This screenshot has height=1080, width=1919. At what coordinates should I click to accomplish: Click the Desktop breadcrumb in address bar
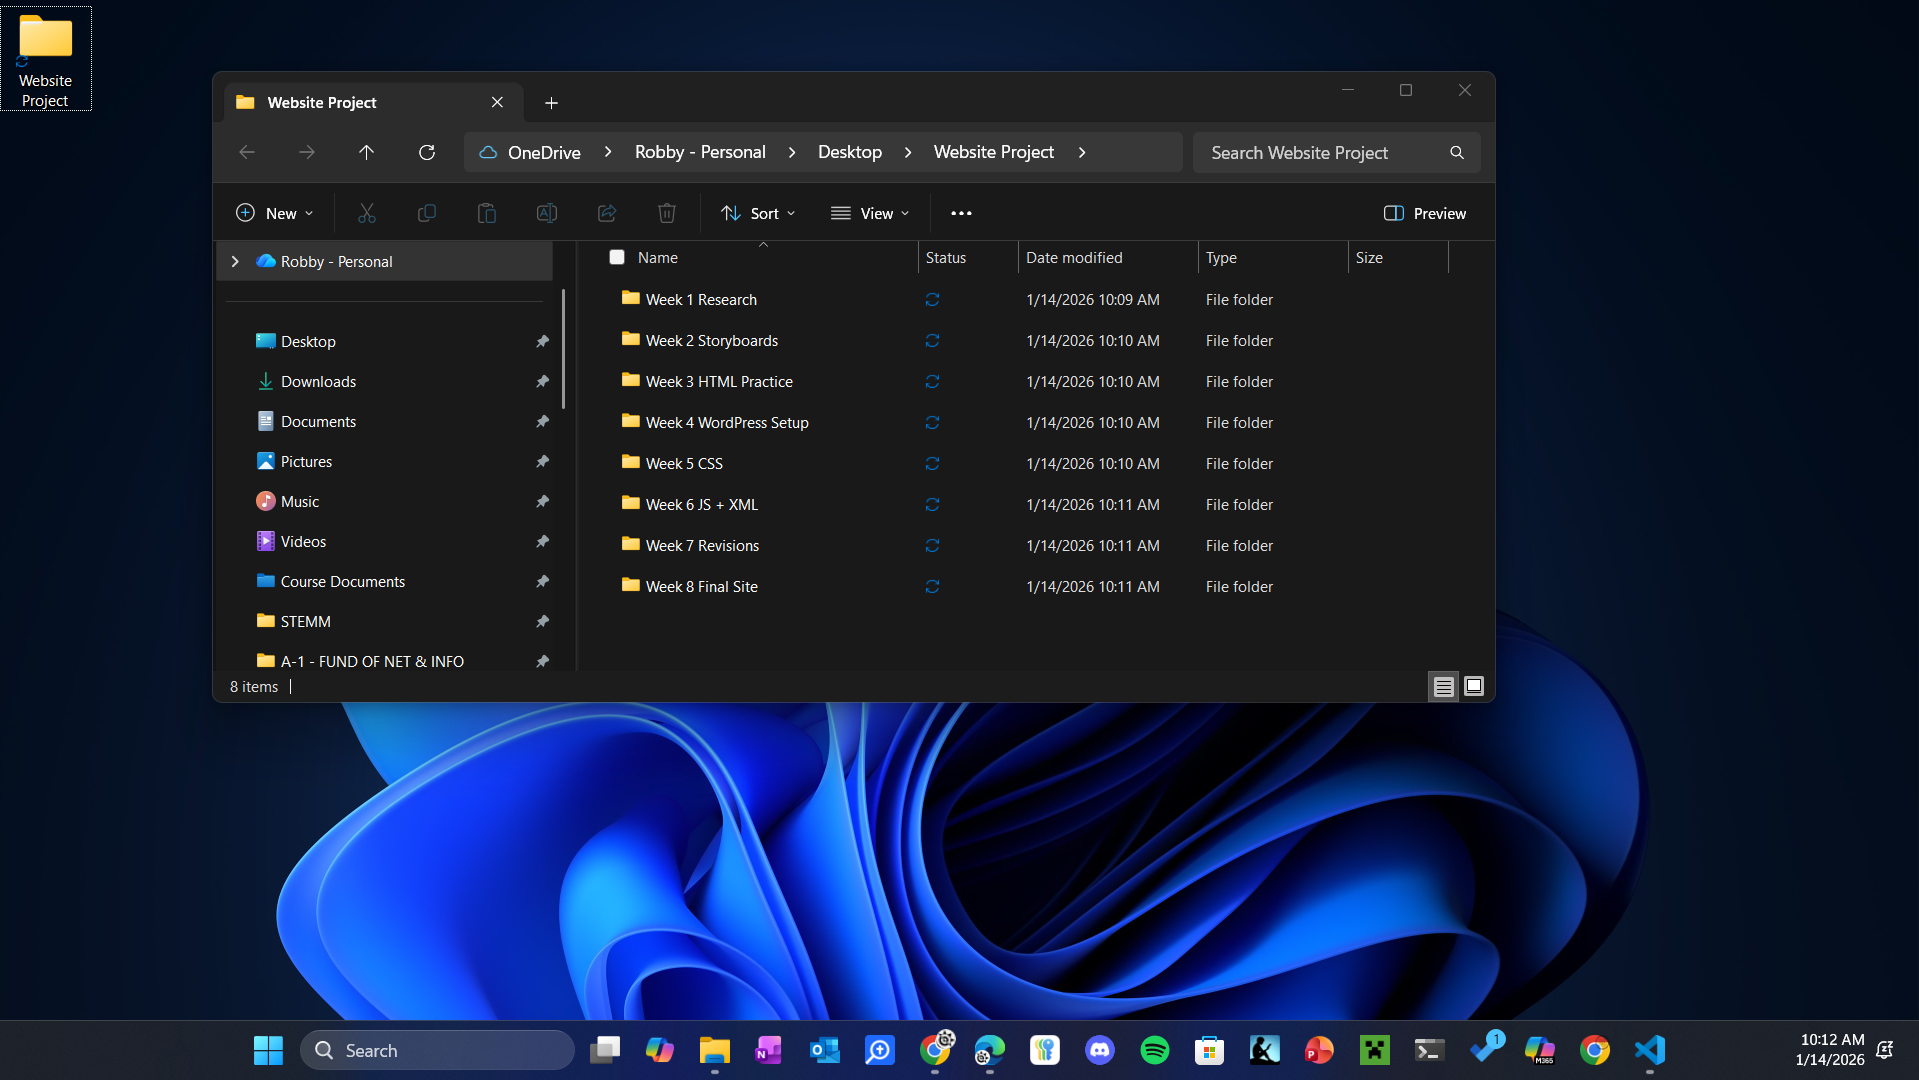coord(849,152)
